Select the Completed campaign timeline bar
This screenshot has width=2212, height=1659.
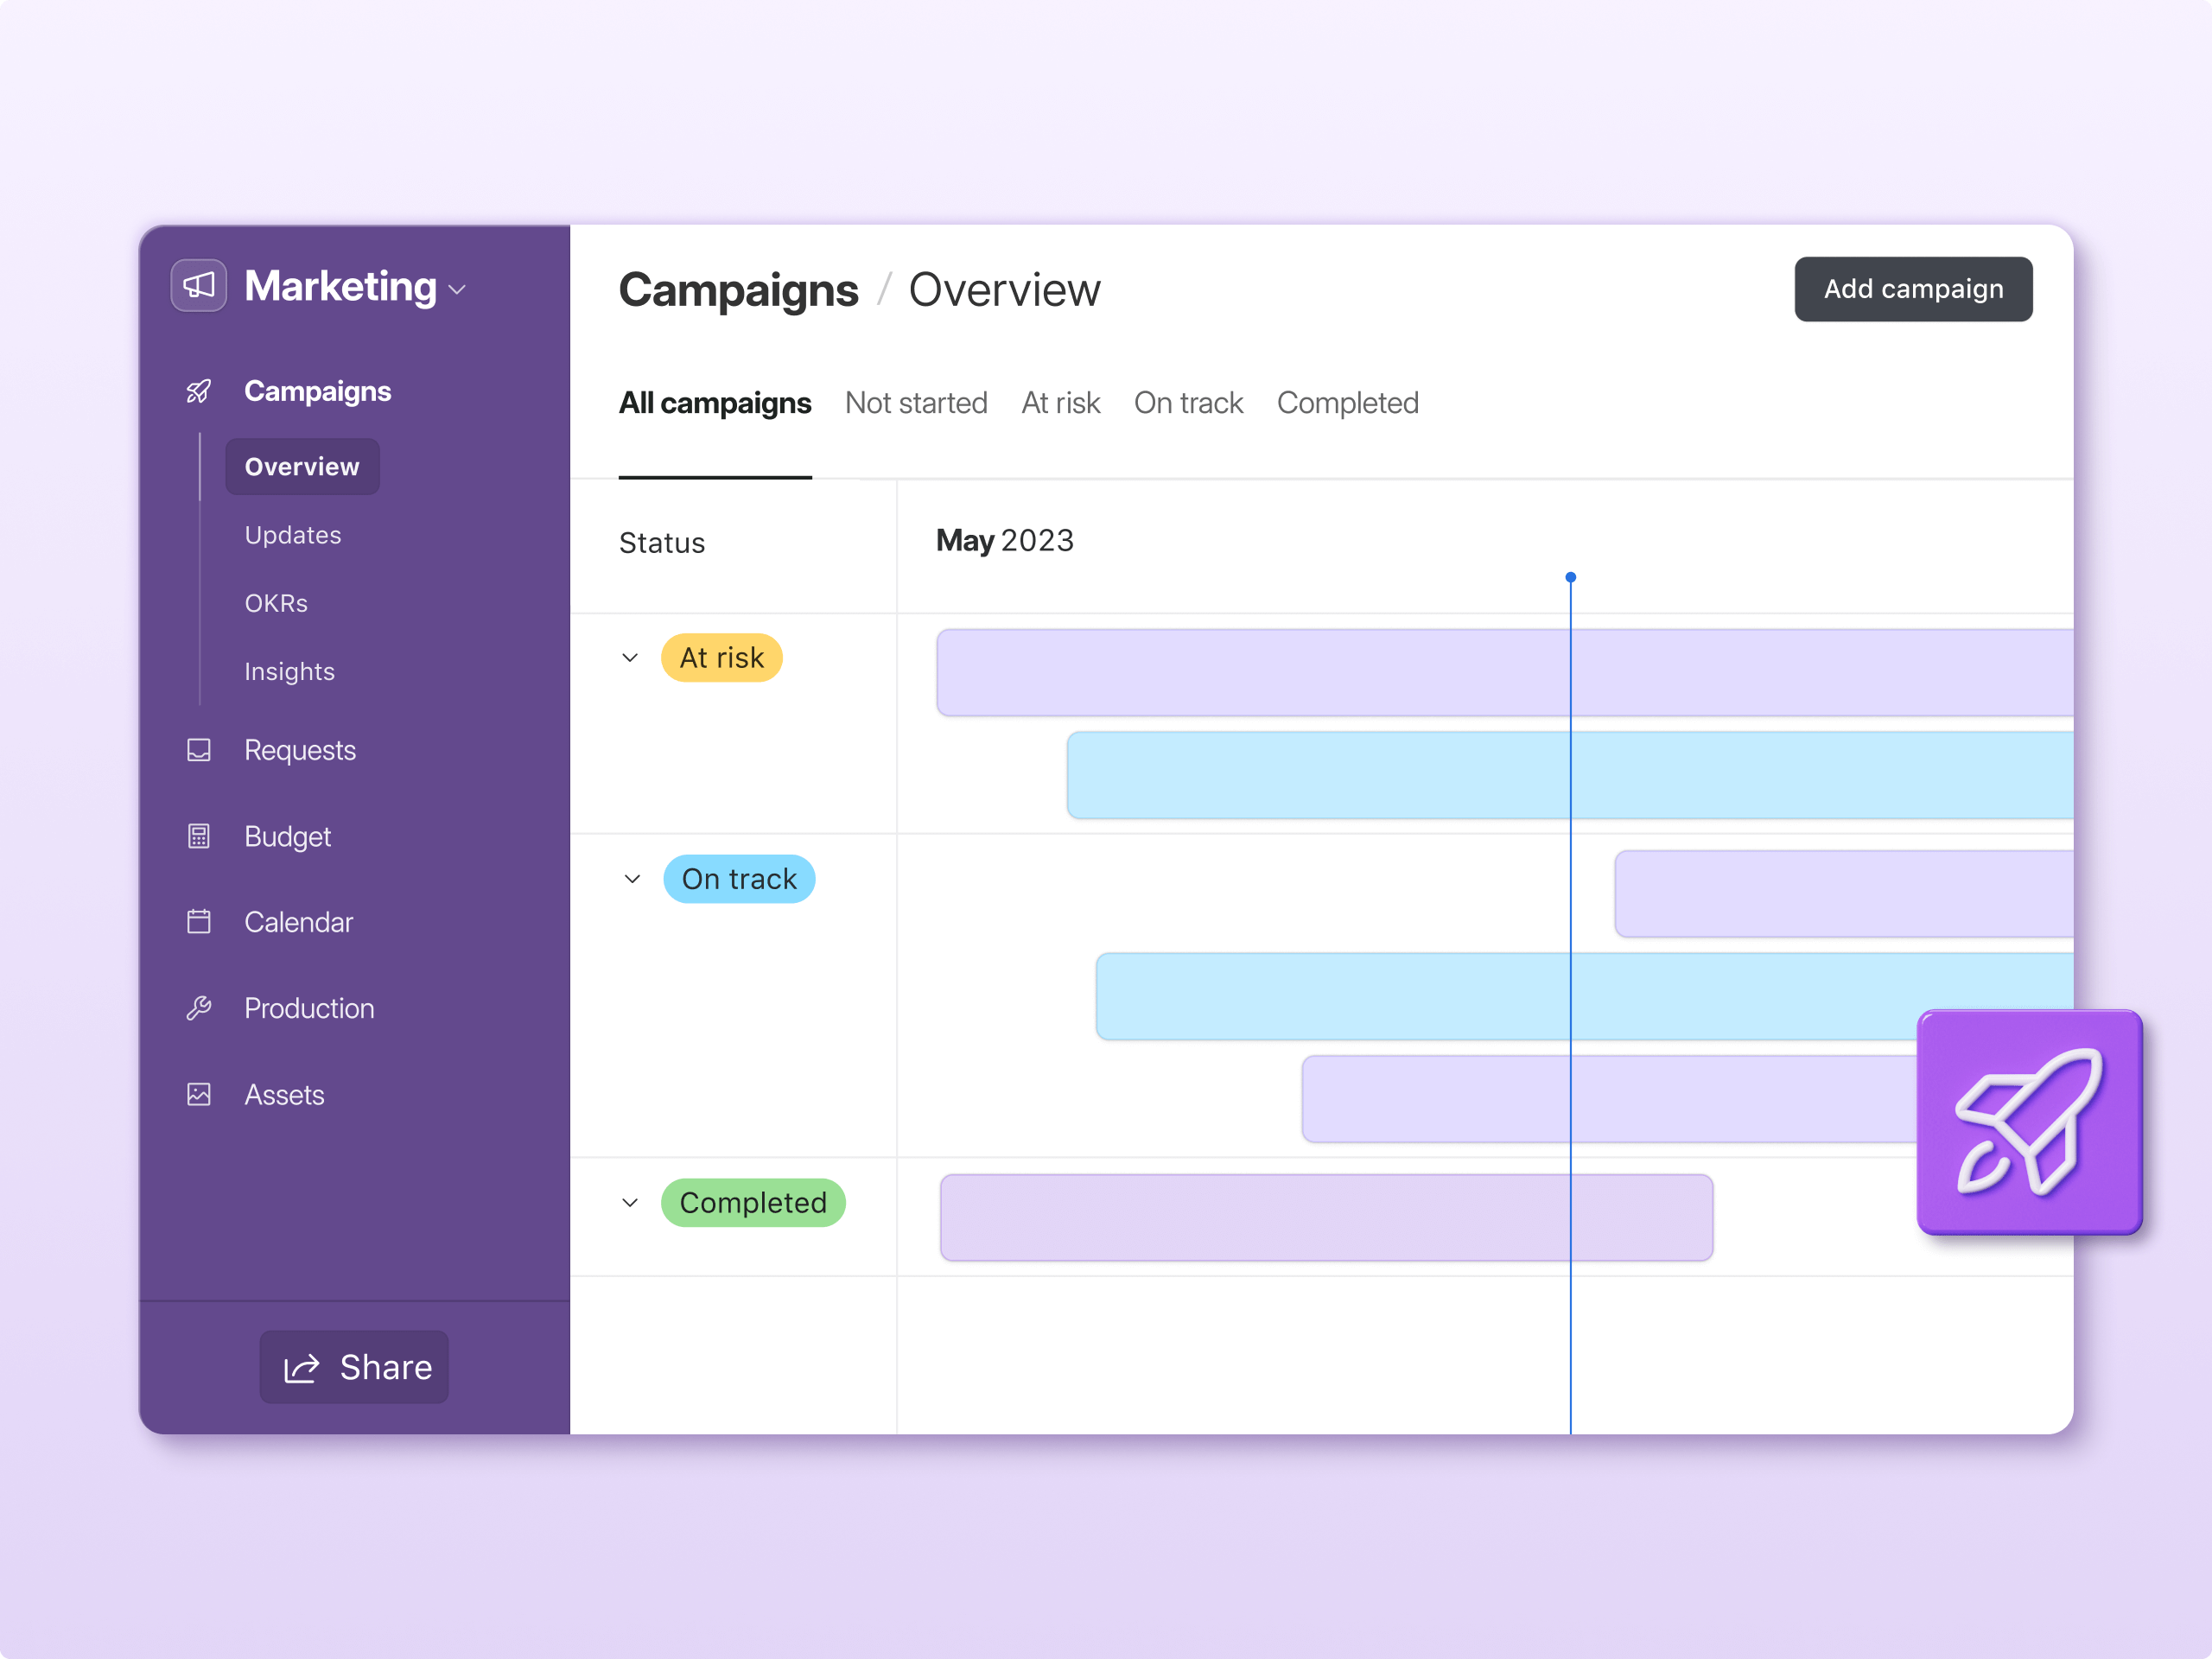pyautogui.click(x=1326, y=1218)
